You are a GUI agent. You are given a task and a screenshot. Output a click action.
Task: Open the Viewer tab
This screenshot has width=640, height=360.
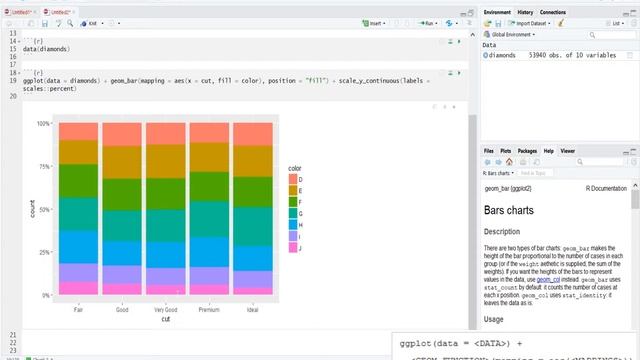567,151
